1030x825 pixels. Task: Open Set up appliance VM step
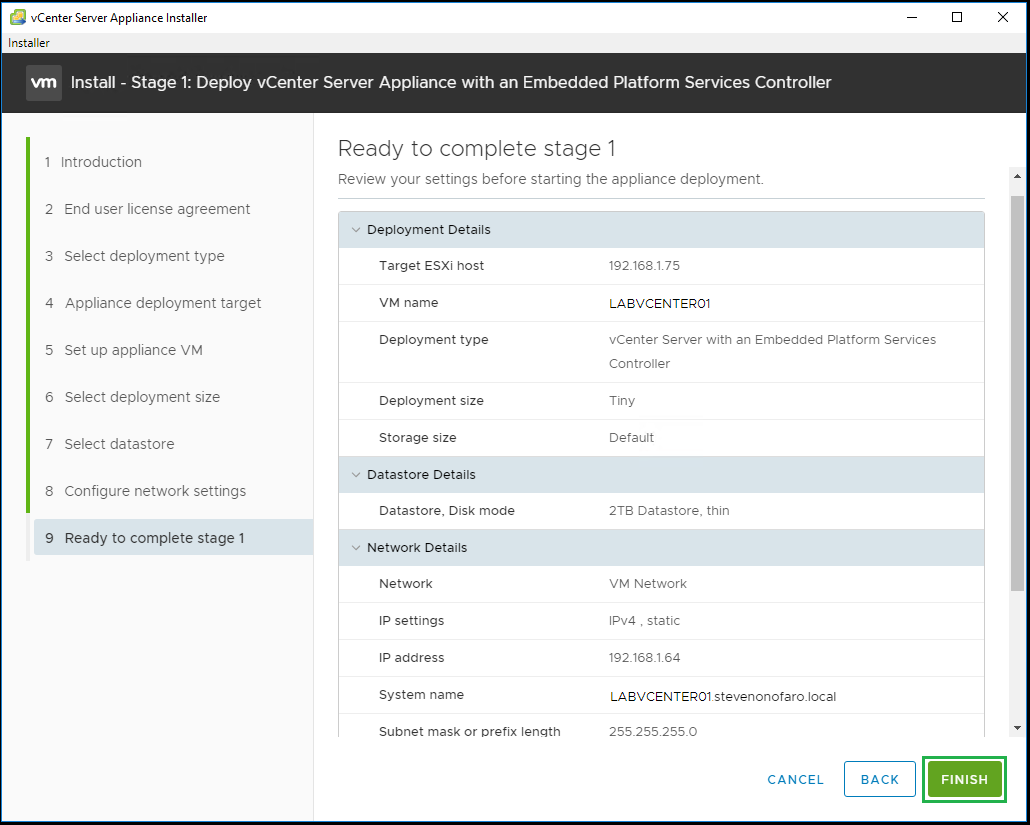133,350
